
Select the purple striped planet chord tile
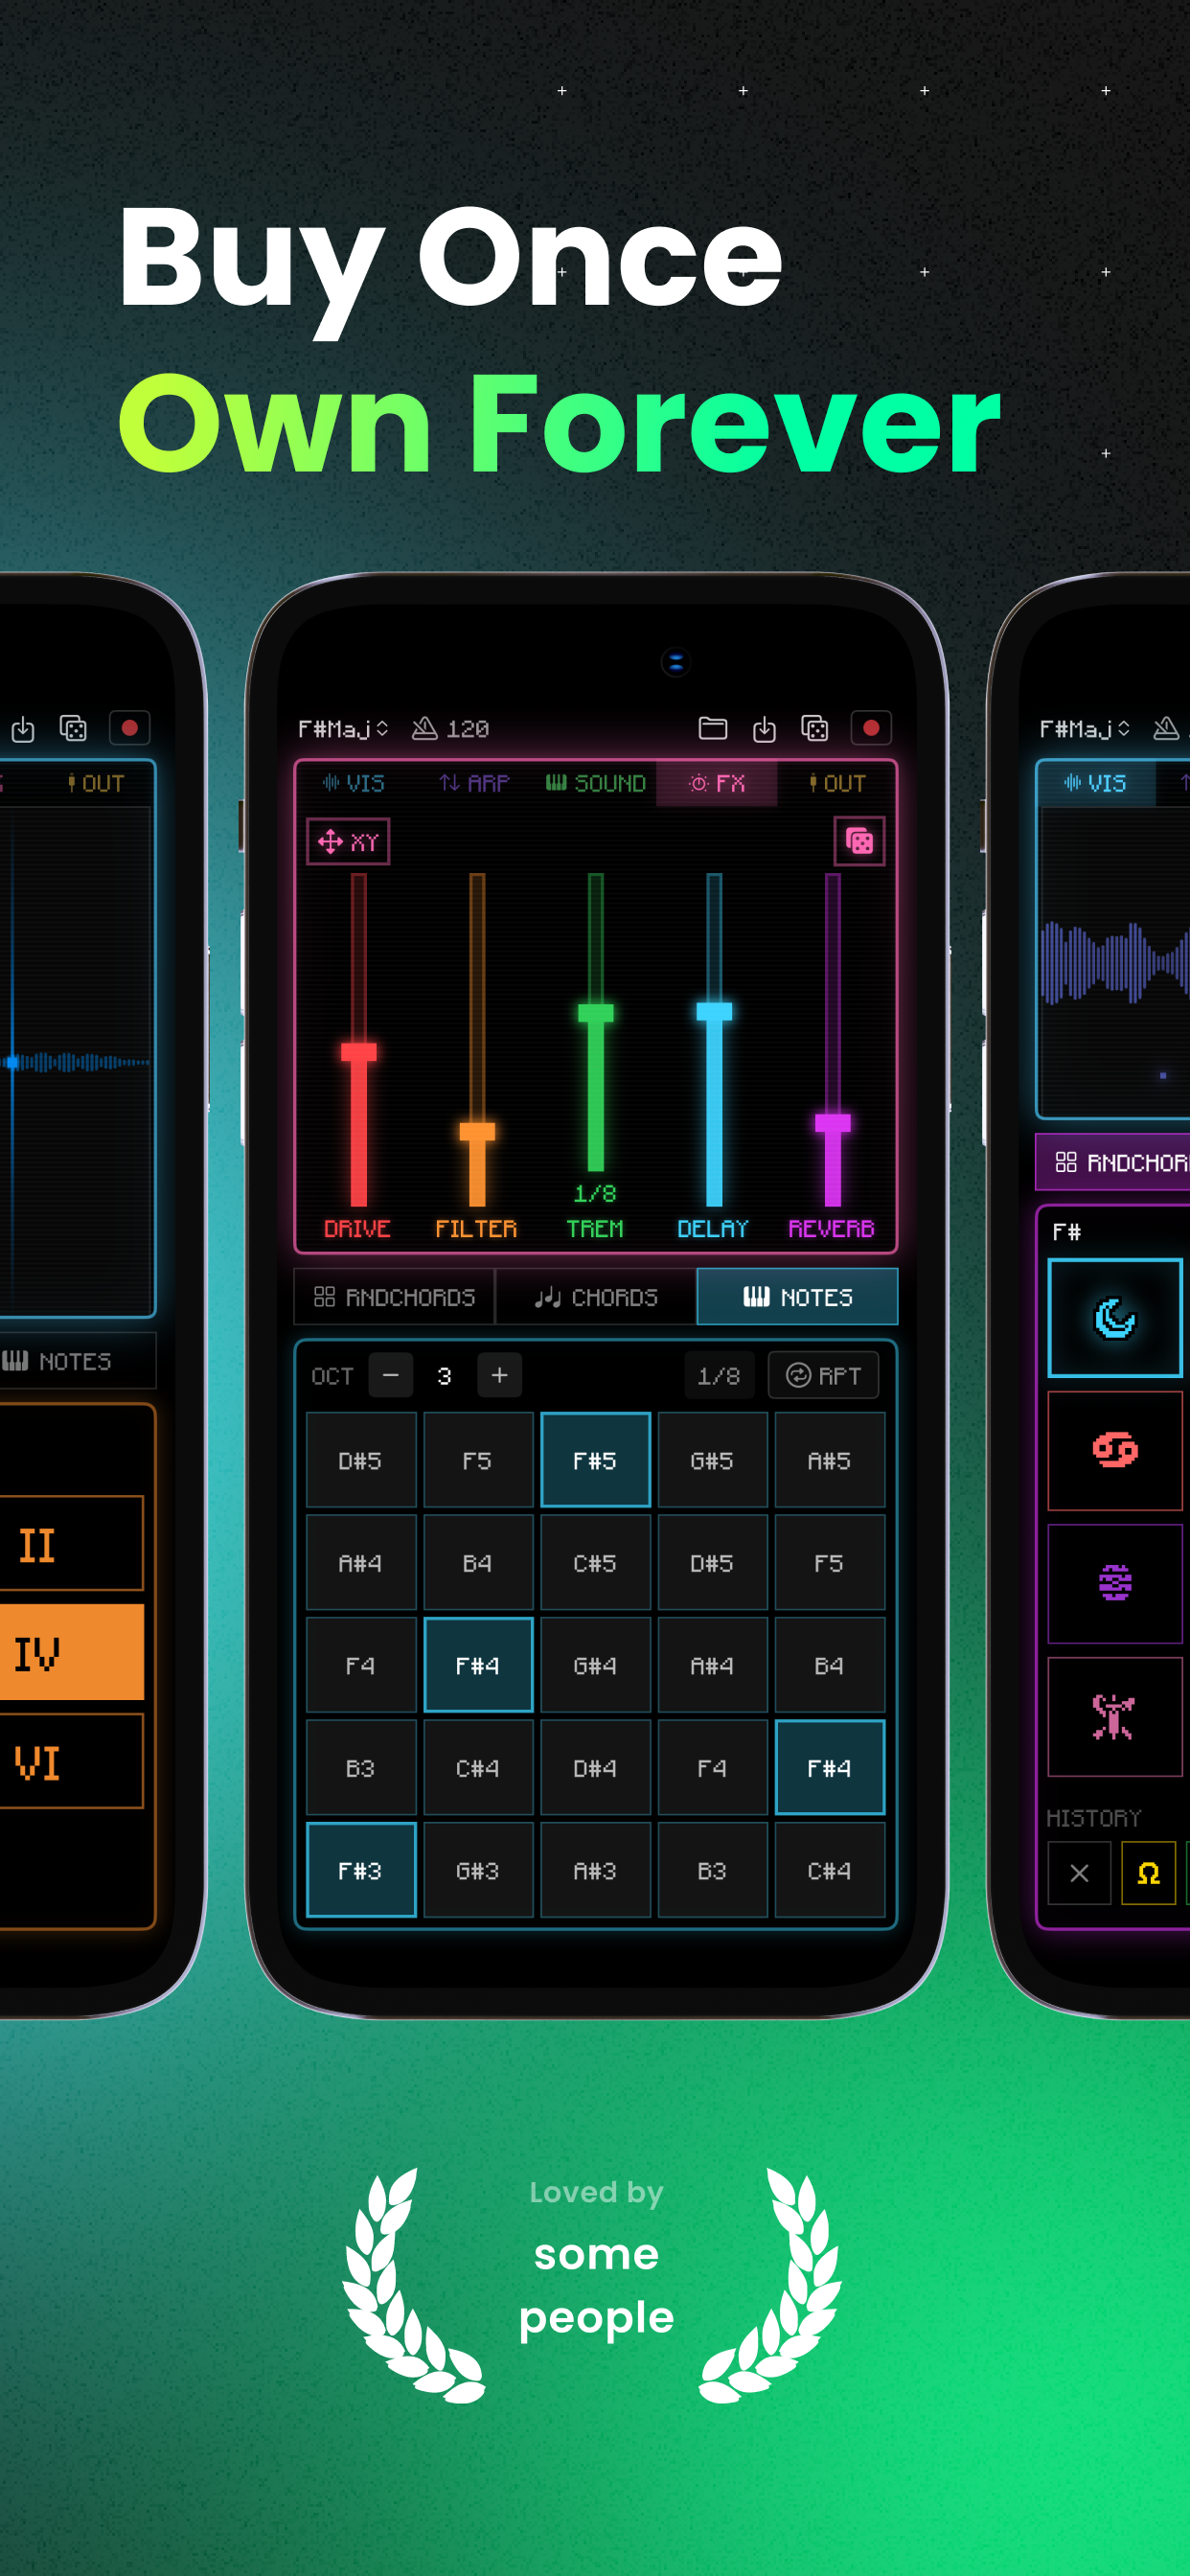tap(1115, 1583)
